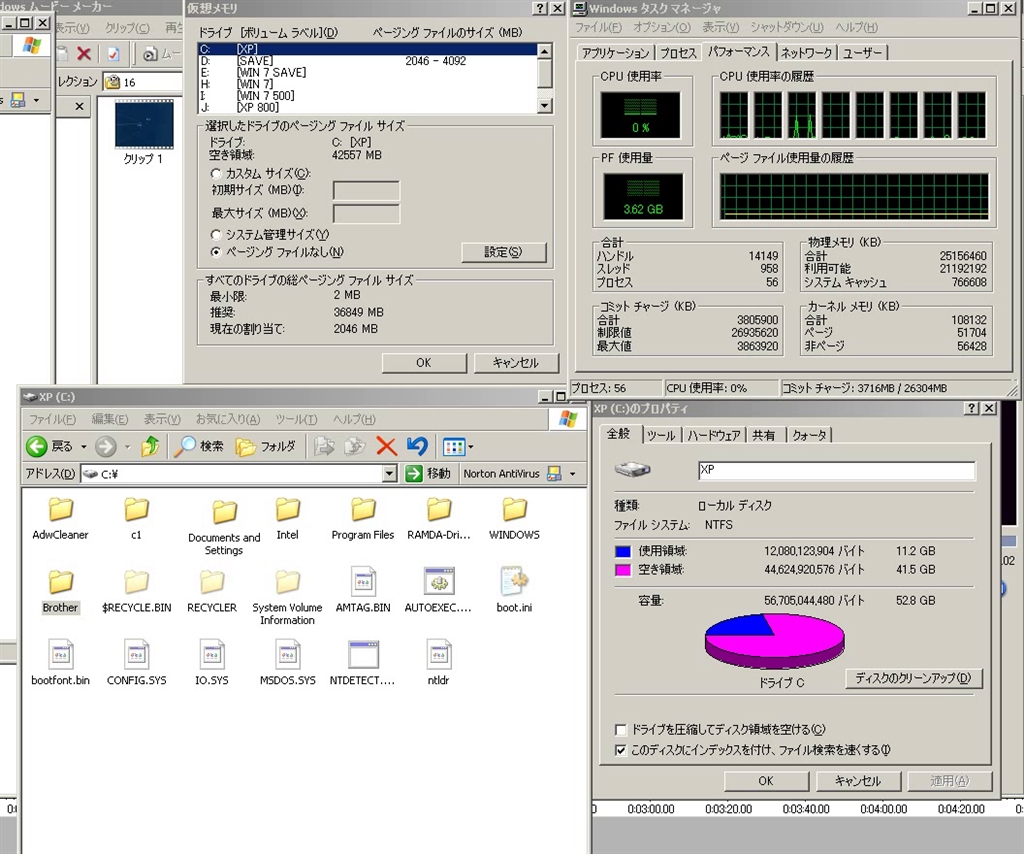This screenshot has height=854, width=1024.
Task: Switch to the Applications tab in Task Manager
Action: (x=615, y=53)
